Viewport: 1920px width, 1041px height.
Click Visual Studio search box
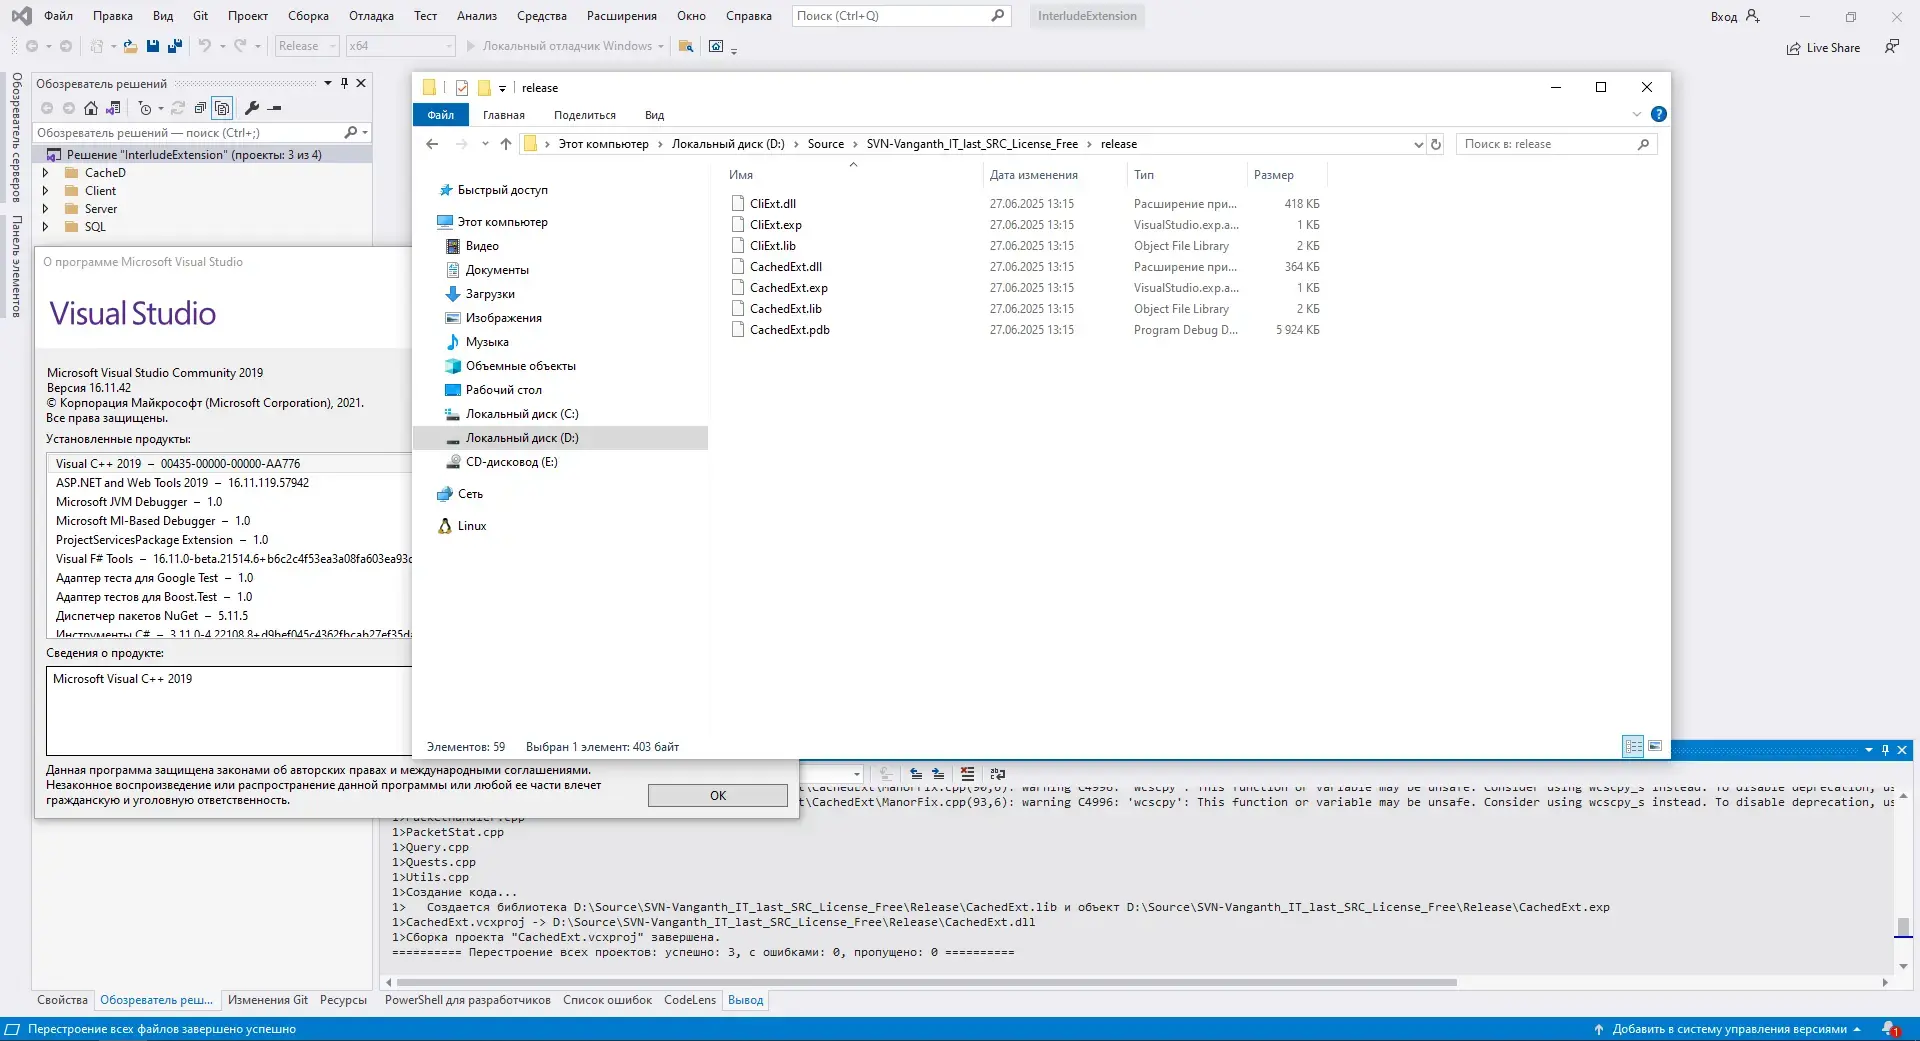(901, 16)
